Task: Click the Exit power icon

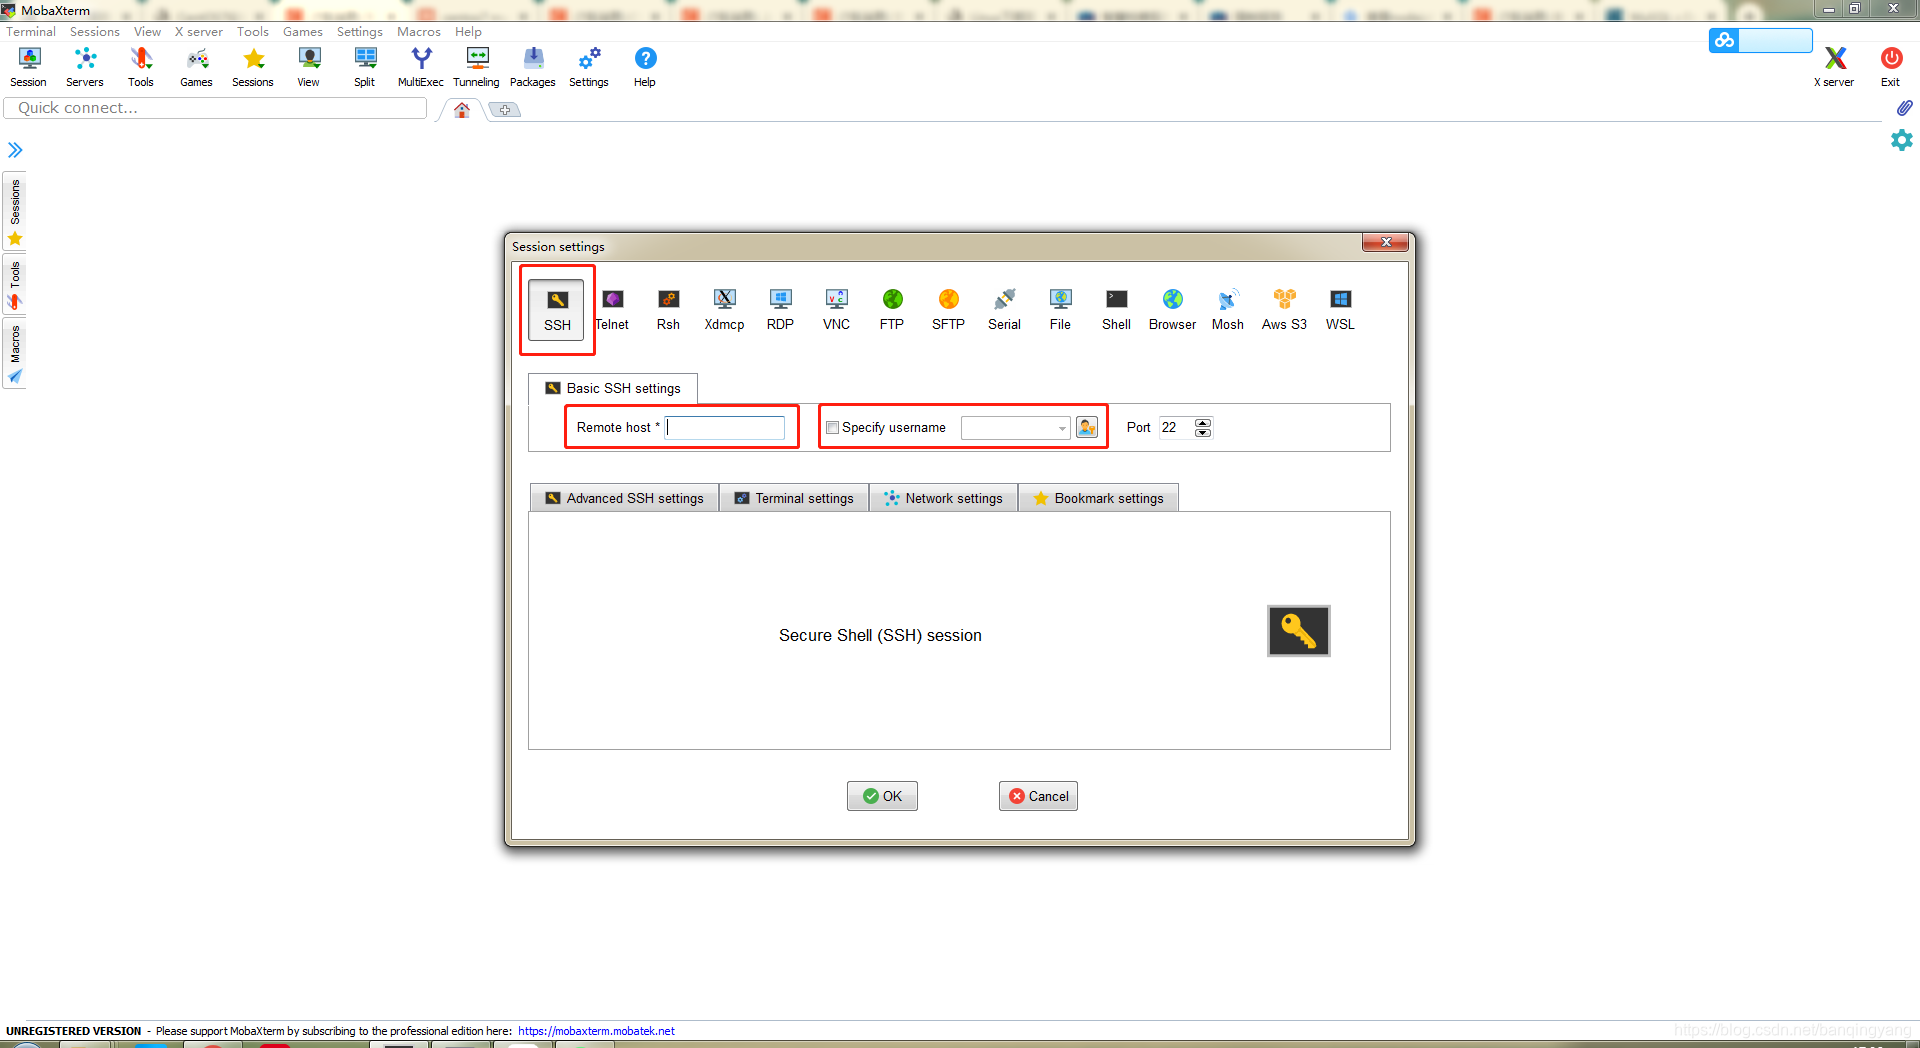Action: 1891,67
